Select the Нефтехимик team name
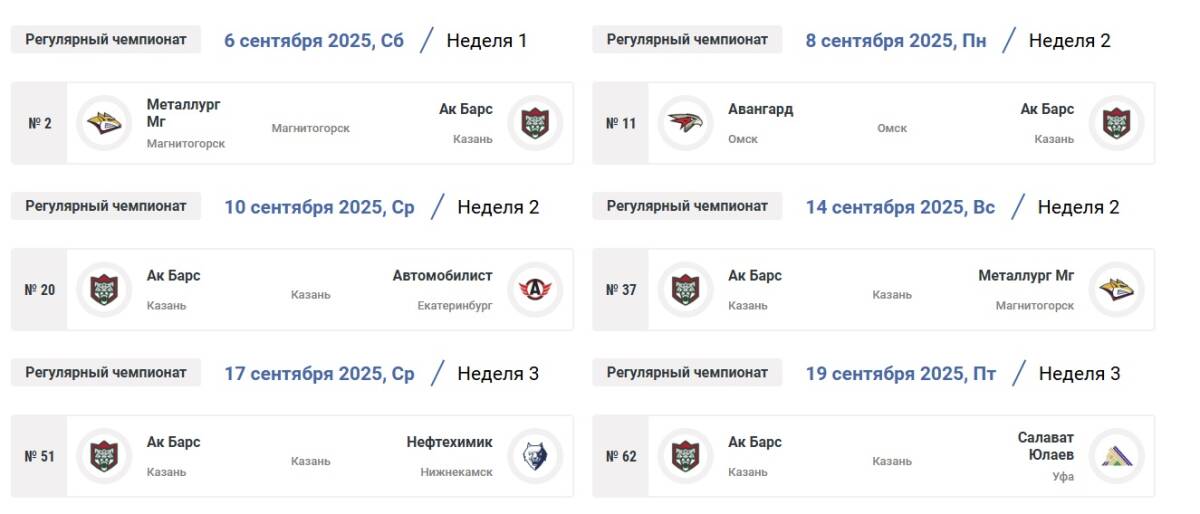 coord(449,442)
